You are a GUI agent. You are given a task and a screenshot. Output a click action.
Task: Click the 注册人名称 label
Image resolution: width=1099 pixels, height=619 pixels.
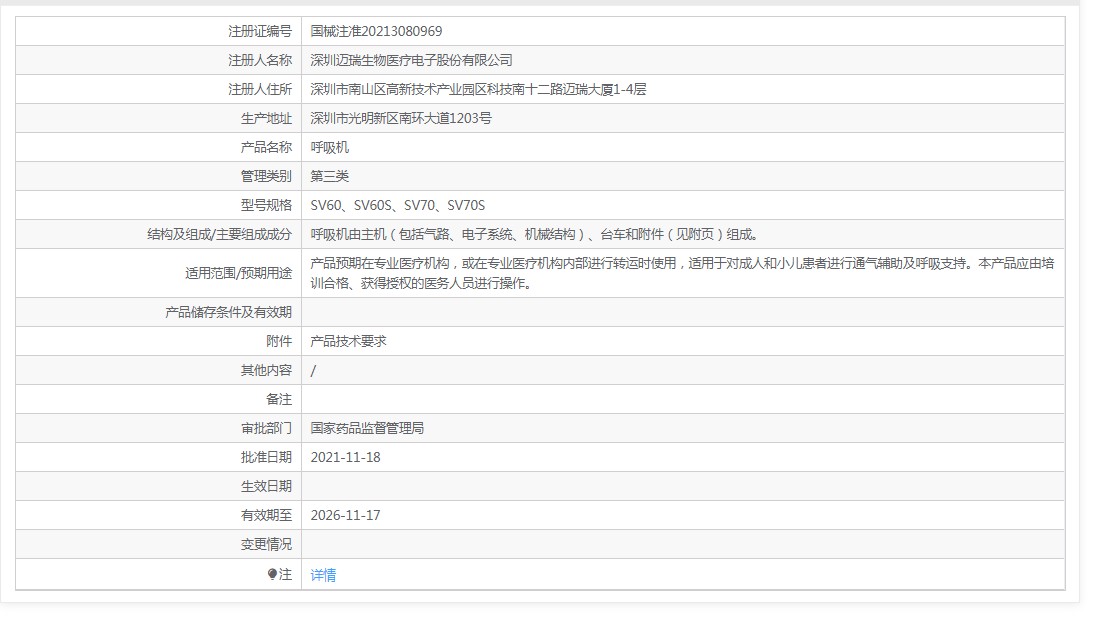[x=260, y=60]
